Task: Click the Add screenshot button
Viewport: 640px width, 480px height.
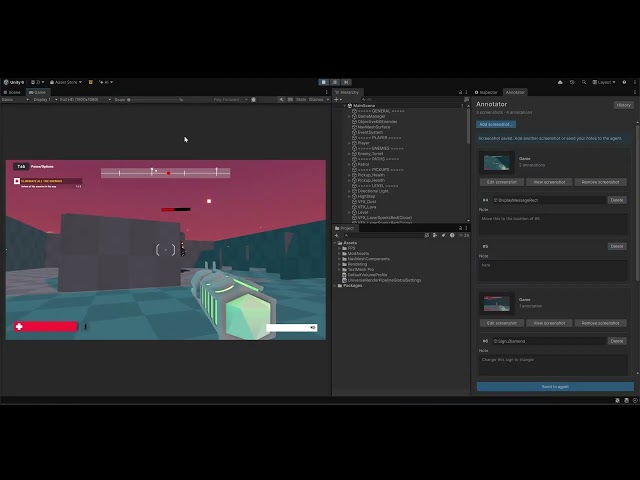Action: 496,124
